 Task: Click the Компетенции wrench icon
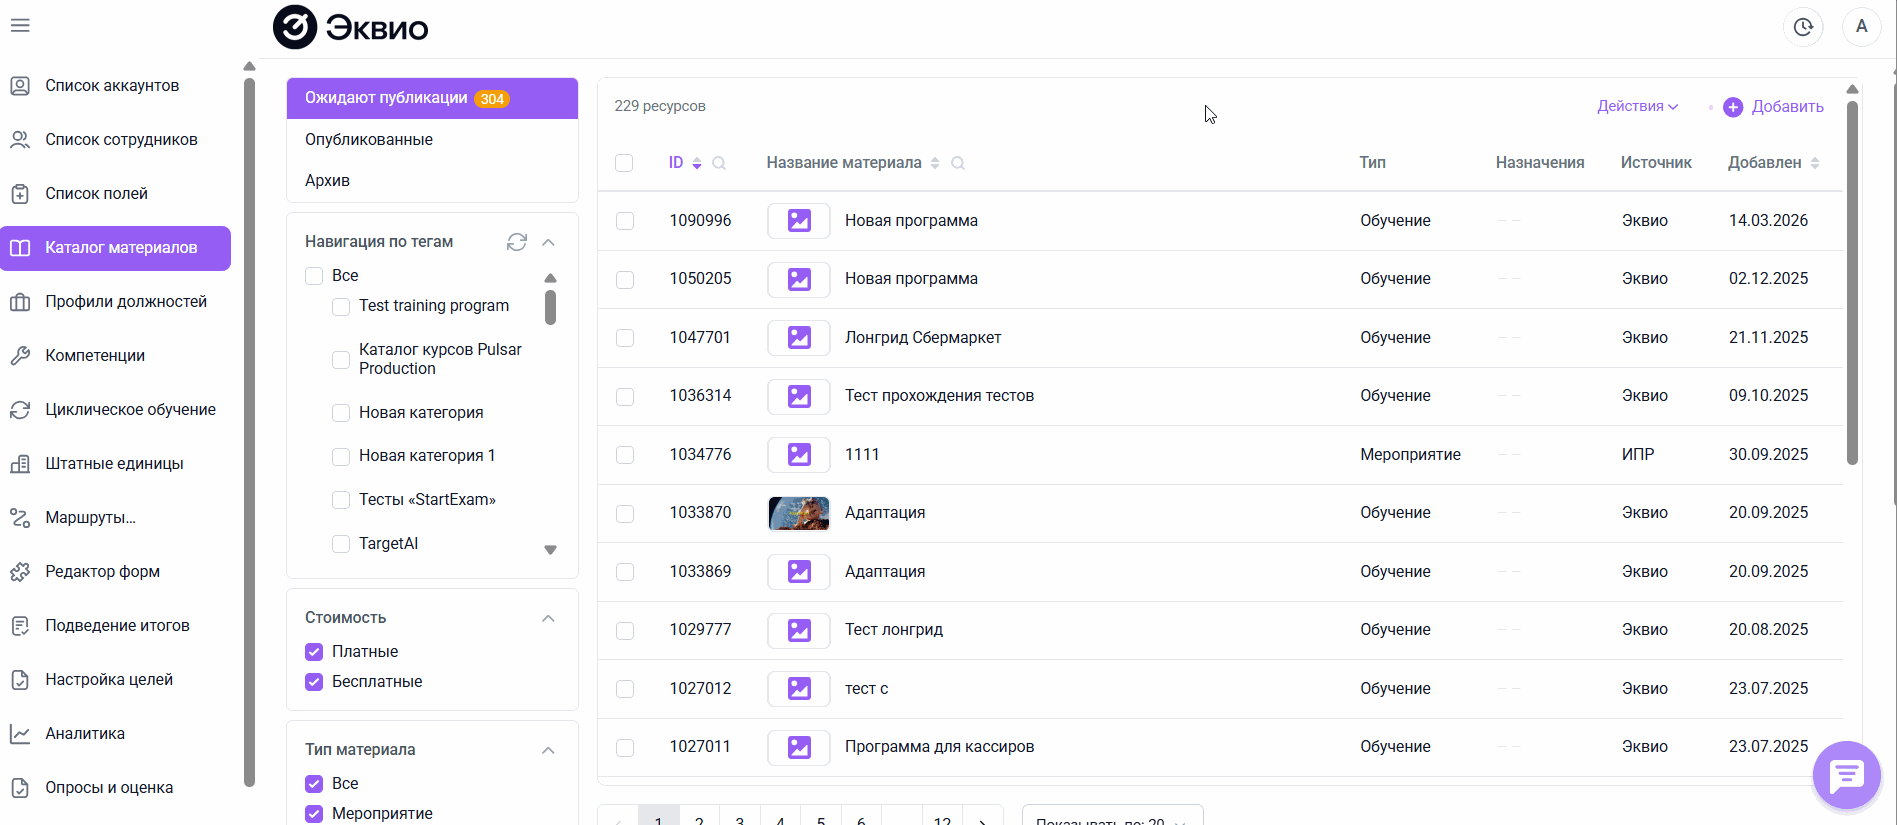tap(20, 356)
